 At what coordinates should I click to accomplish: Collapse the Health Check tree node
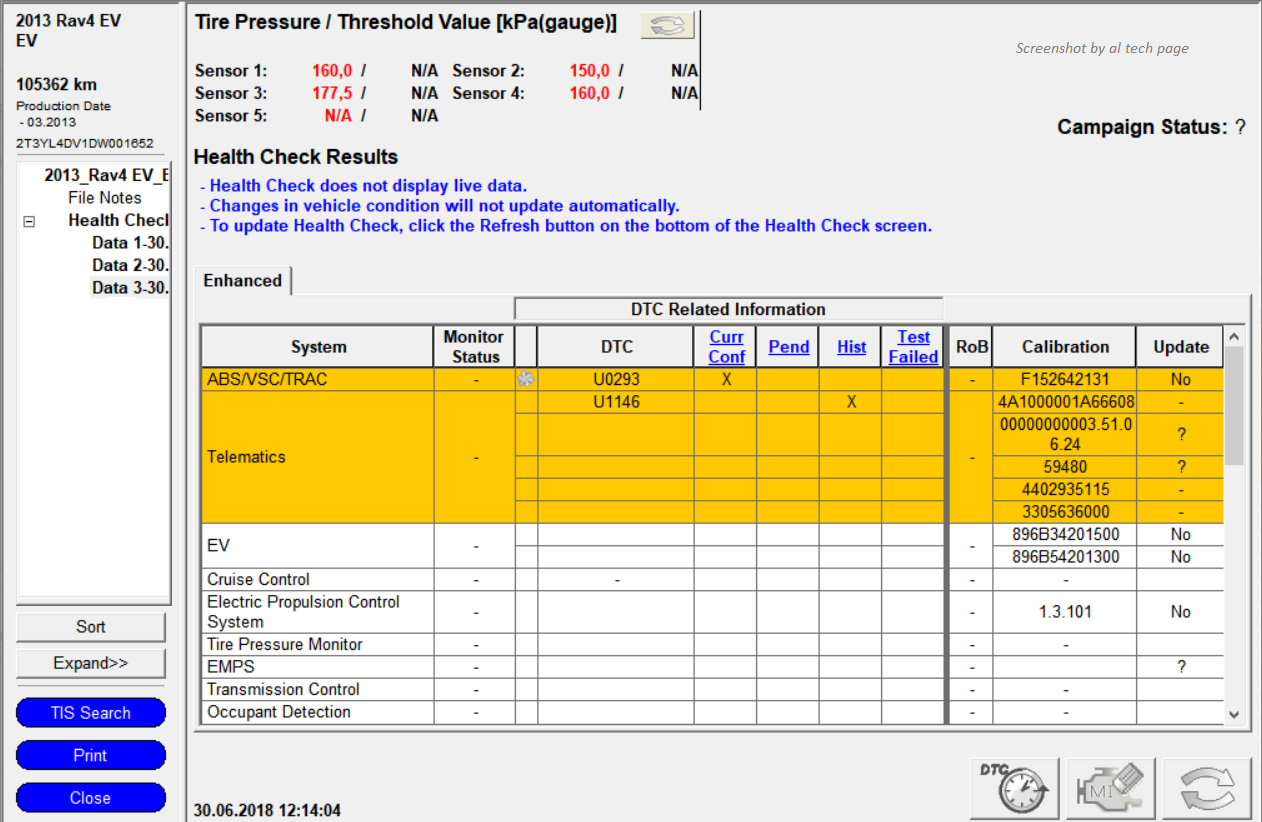click(x=29, y=221)
